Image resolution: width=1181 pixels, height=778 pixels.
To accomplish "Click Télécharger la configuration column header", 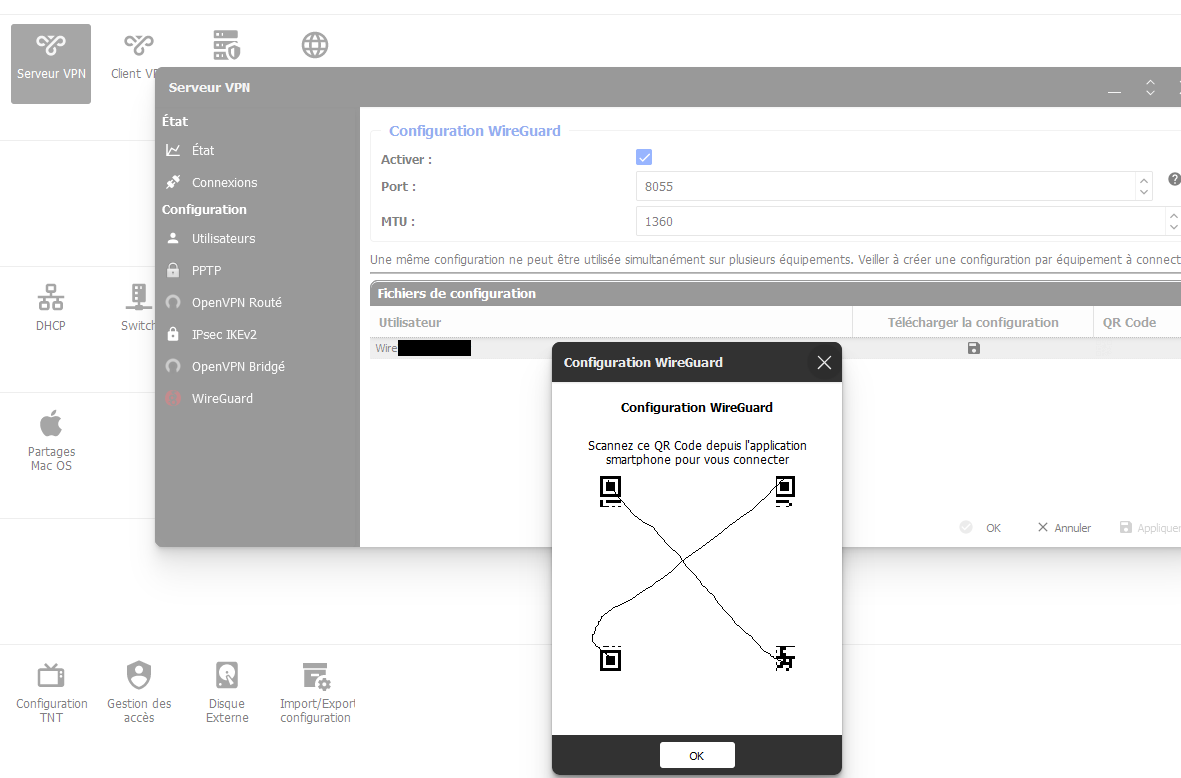I will 972,322.
